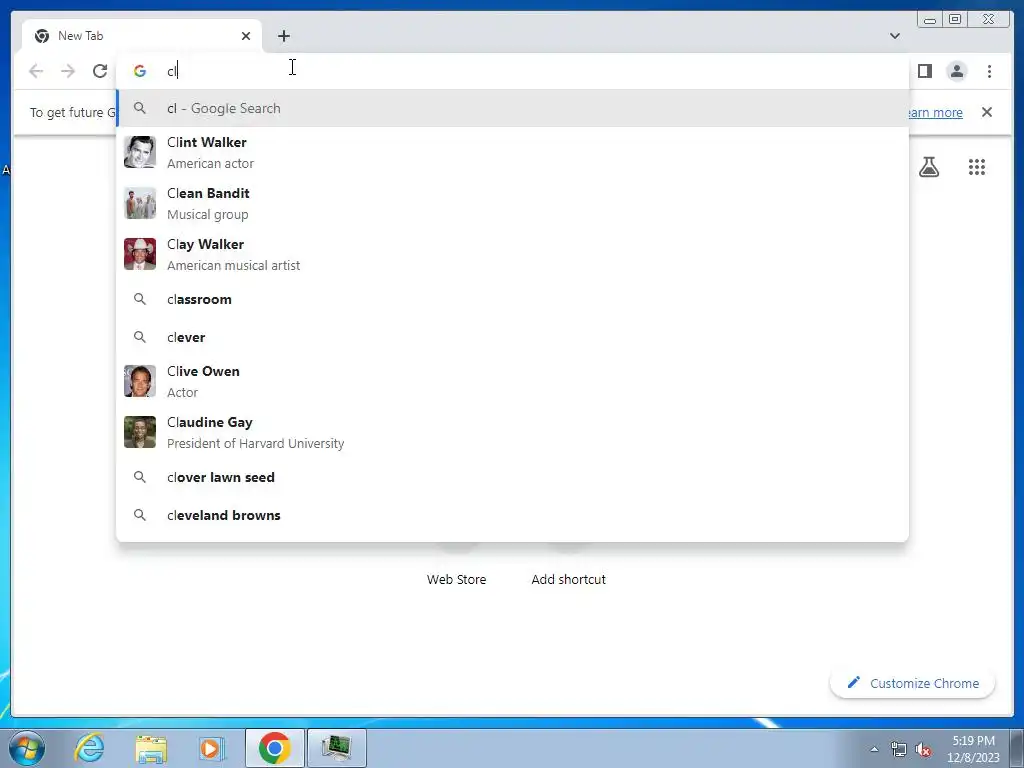Viewport: 1024px width, 768px height.
Task: Open the monitor app taskbar icon
Action: [336, 748]
